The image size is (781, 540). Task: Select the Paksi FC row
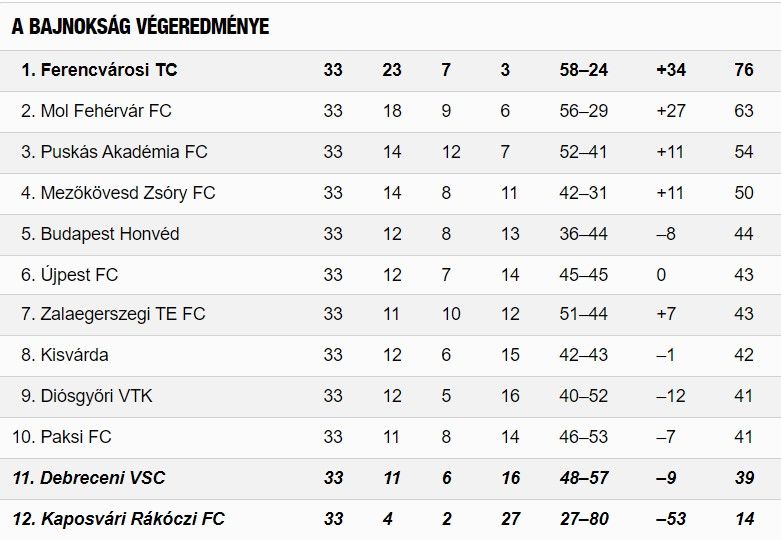tap(390, 438)
